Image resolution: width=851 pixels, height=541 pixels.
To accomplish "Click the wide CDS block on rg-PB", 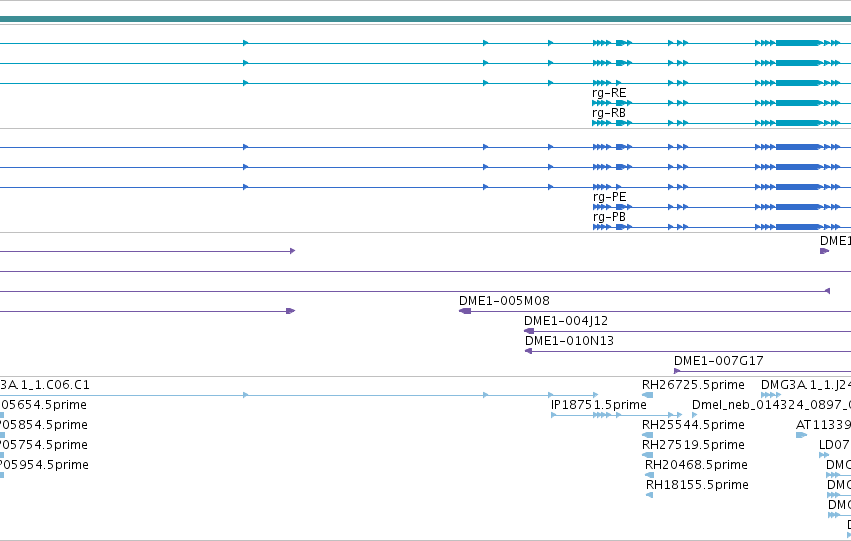I will pyautogui.click(x=798, y=227).
